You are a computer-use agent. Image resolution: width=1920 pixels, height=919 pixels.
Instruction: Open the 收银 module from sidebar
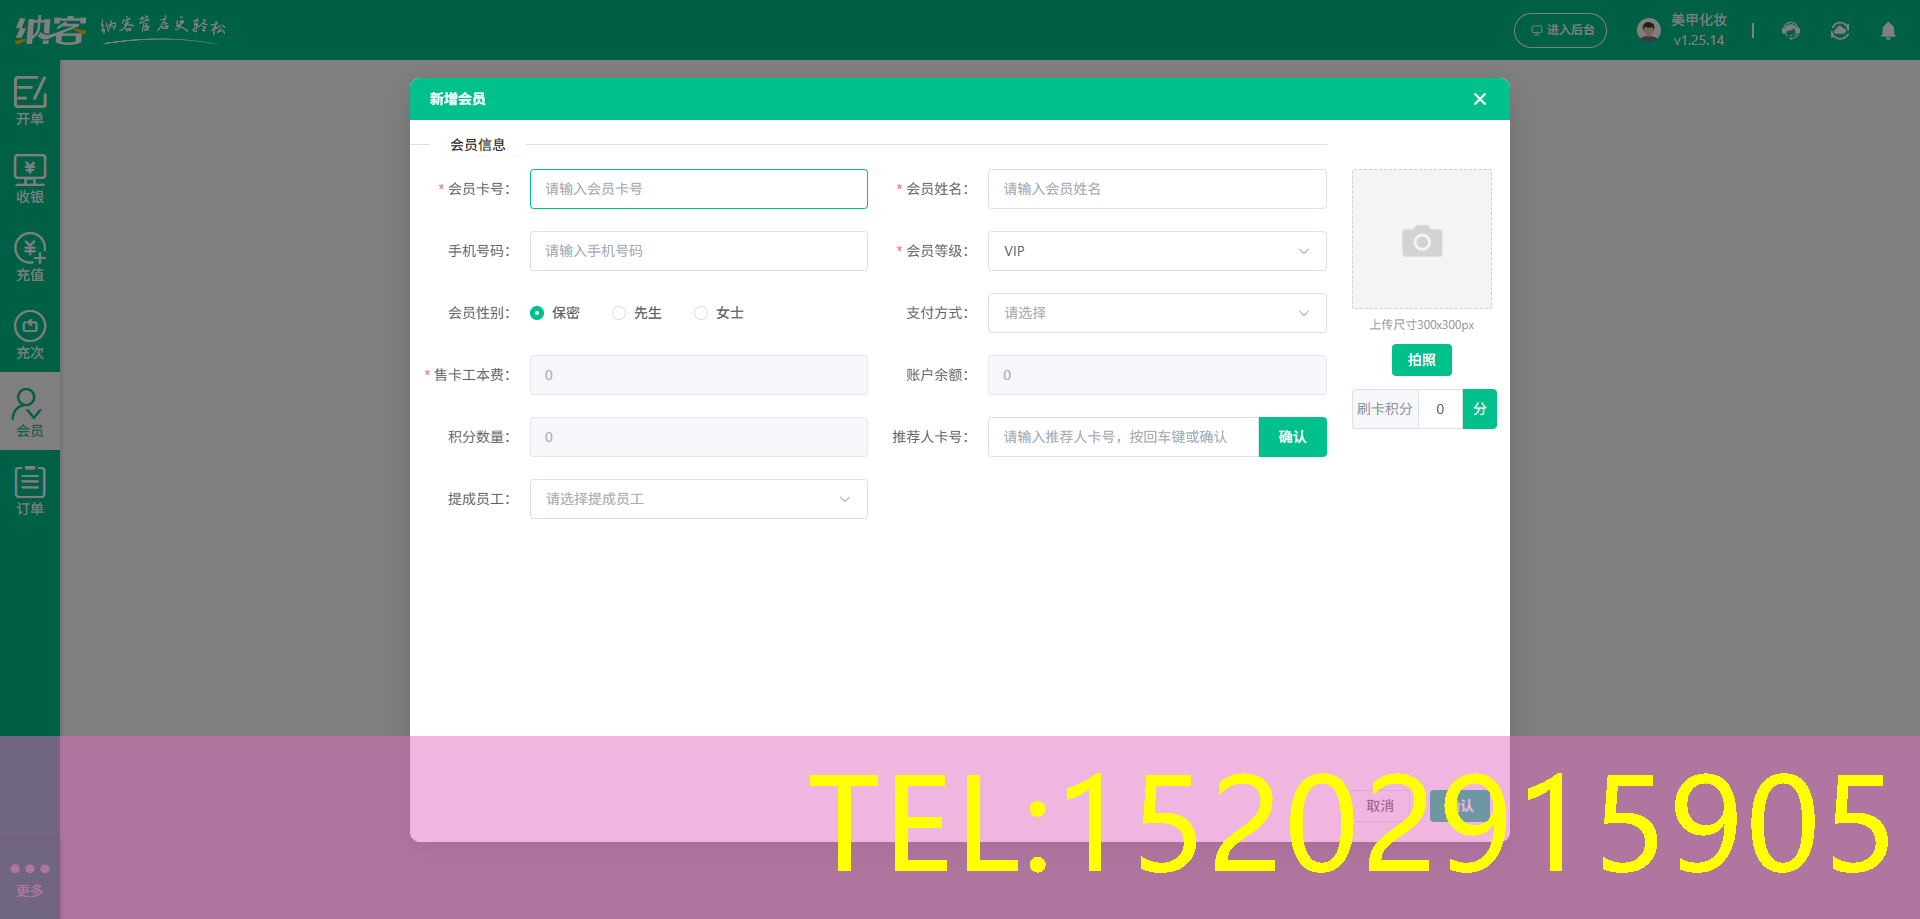click(x=30, y=177)
